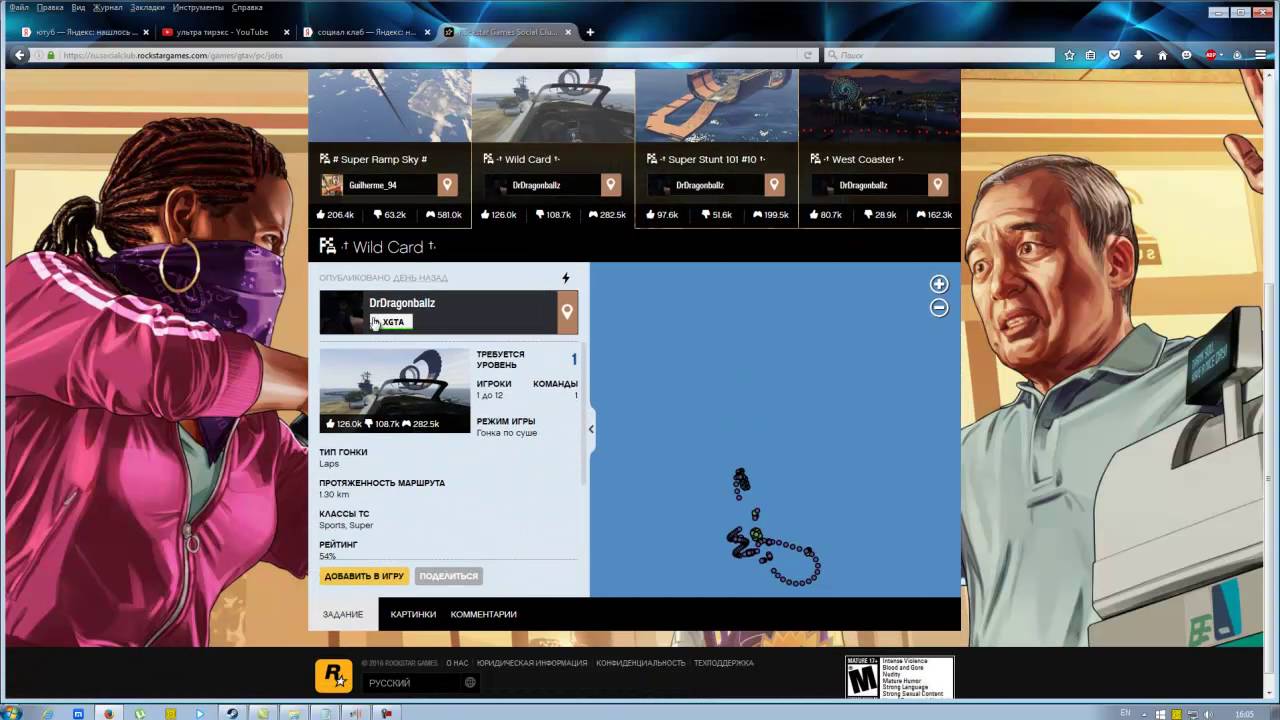This screenshot has height=720, width=1280.
Task: Click the Adblock Plus icon
Action: (x=1211, y=55)
